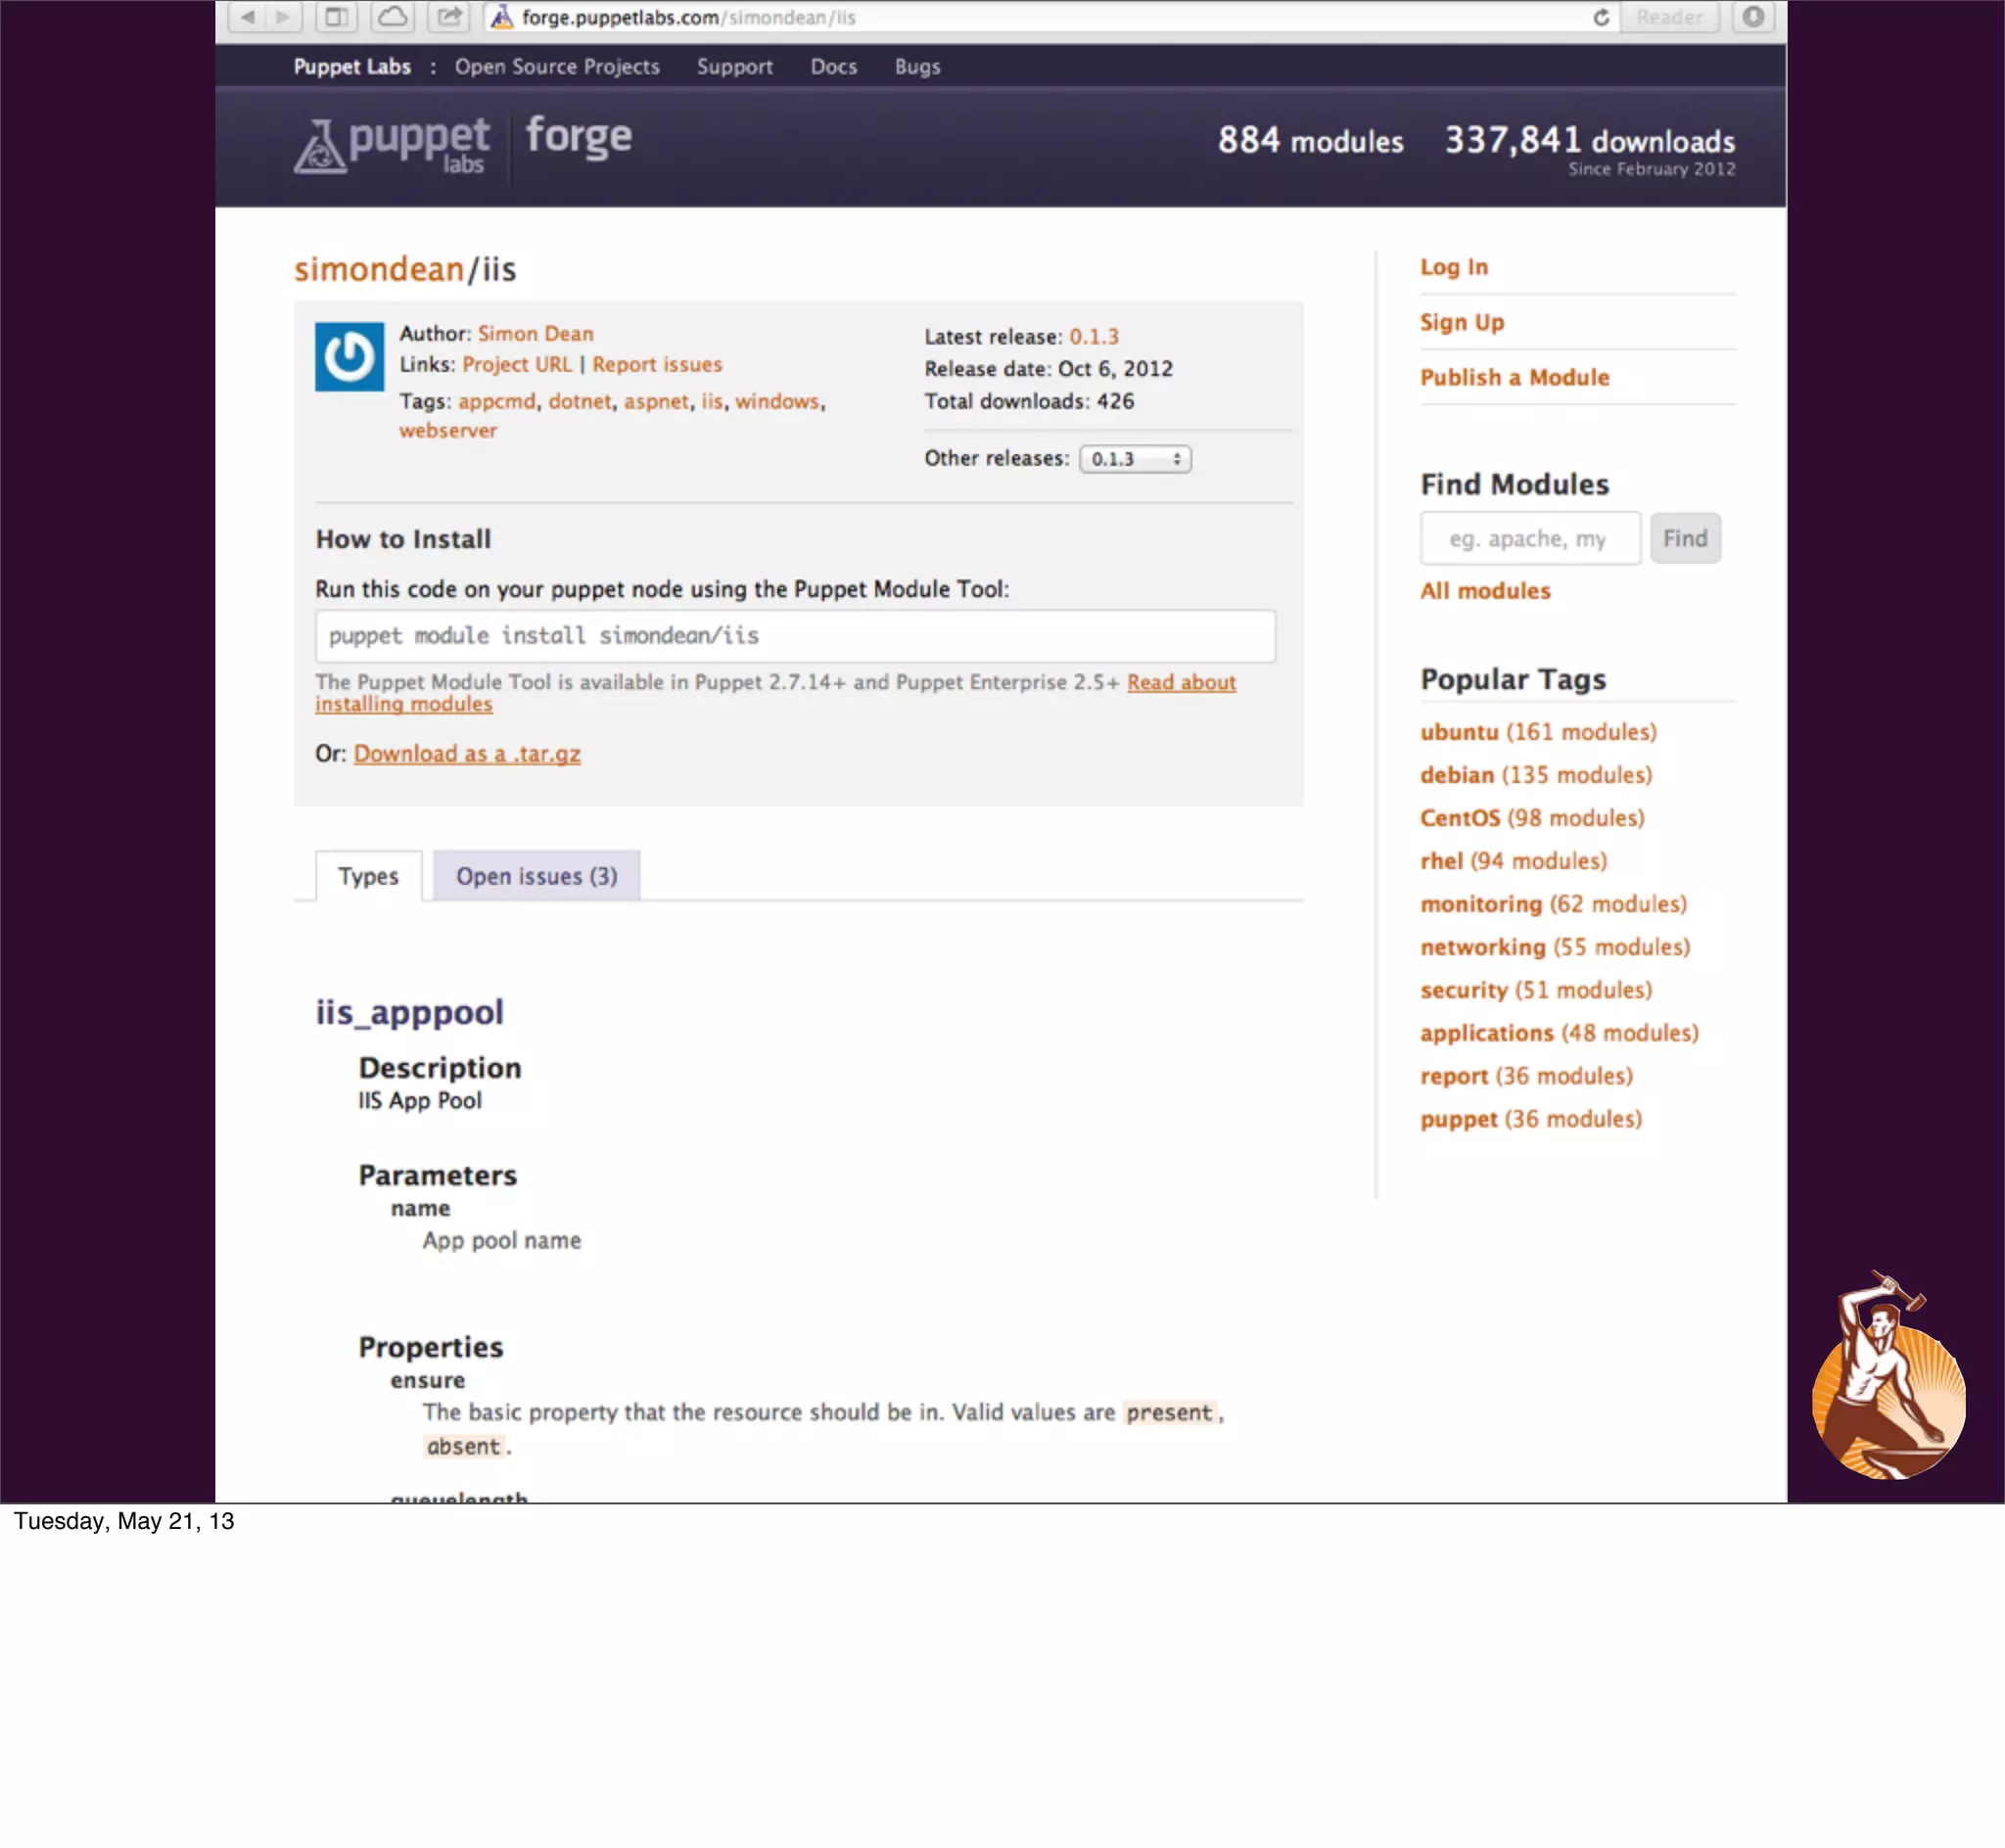The image size is (2005, 1848).
Task: Click the Reader button in address bar
Action: [1668, 17]
